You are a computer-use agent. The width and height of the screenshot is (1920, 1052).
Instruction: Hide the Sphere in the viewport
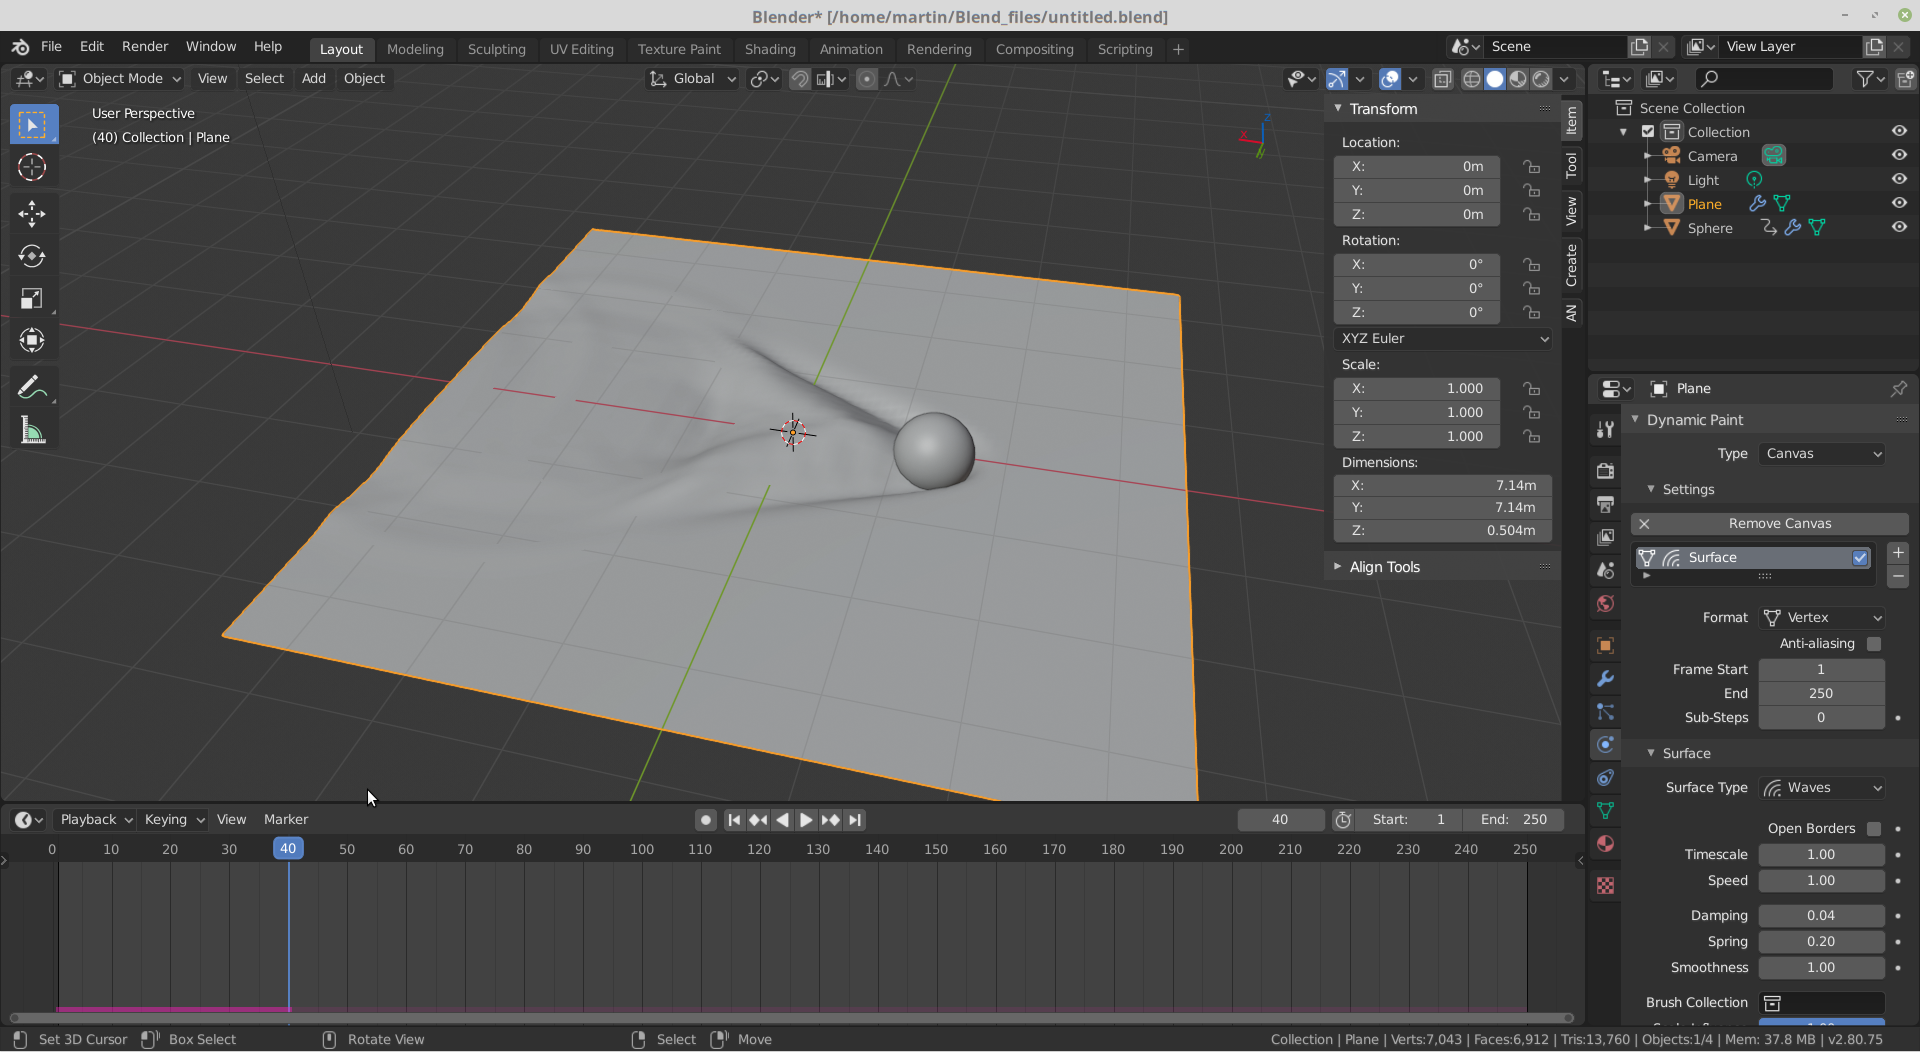1899,227
